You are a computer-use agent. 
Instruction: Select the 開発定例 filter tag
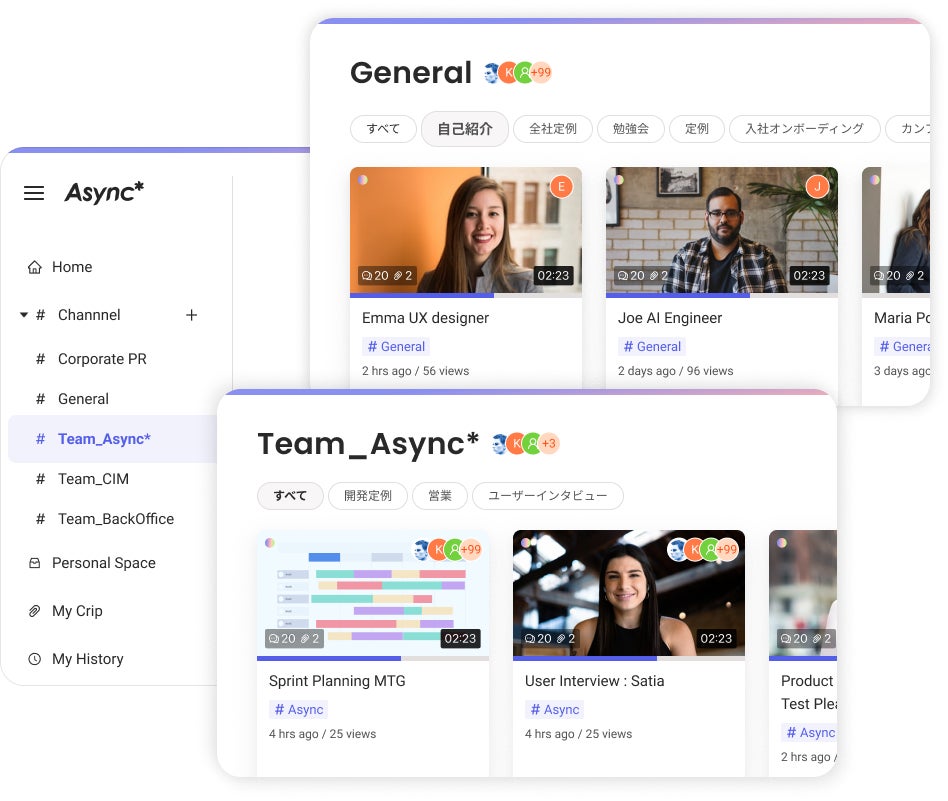tap(368, 496)
